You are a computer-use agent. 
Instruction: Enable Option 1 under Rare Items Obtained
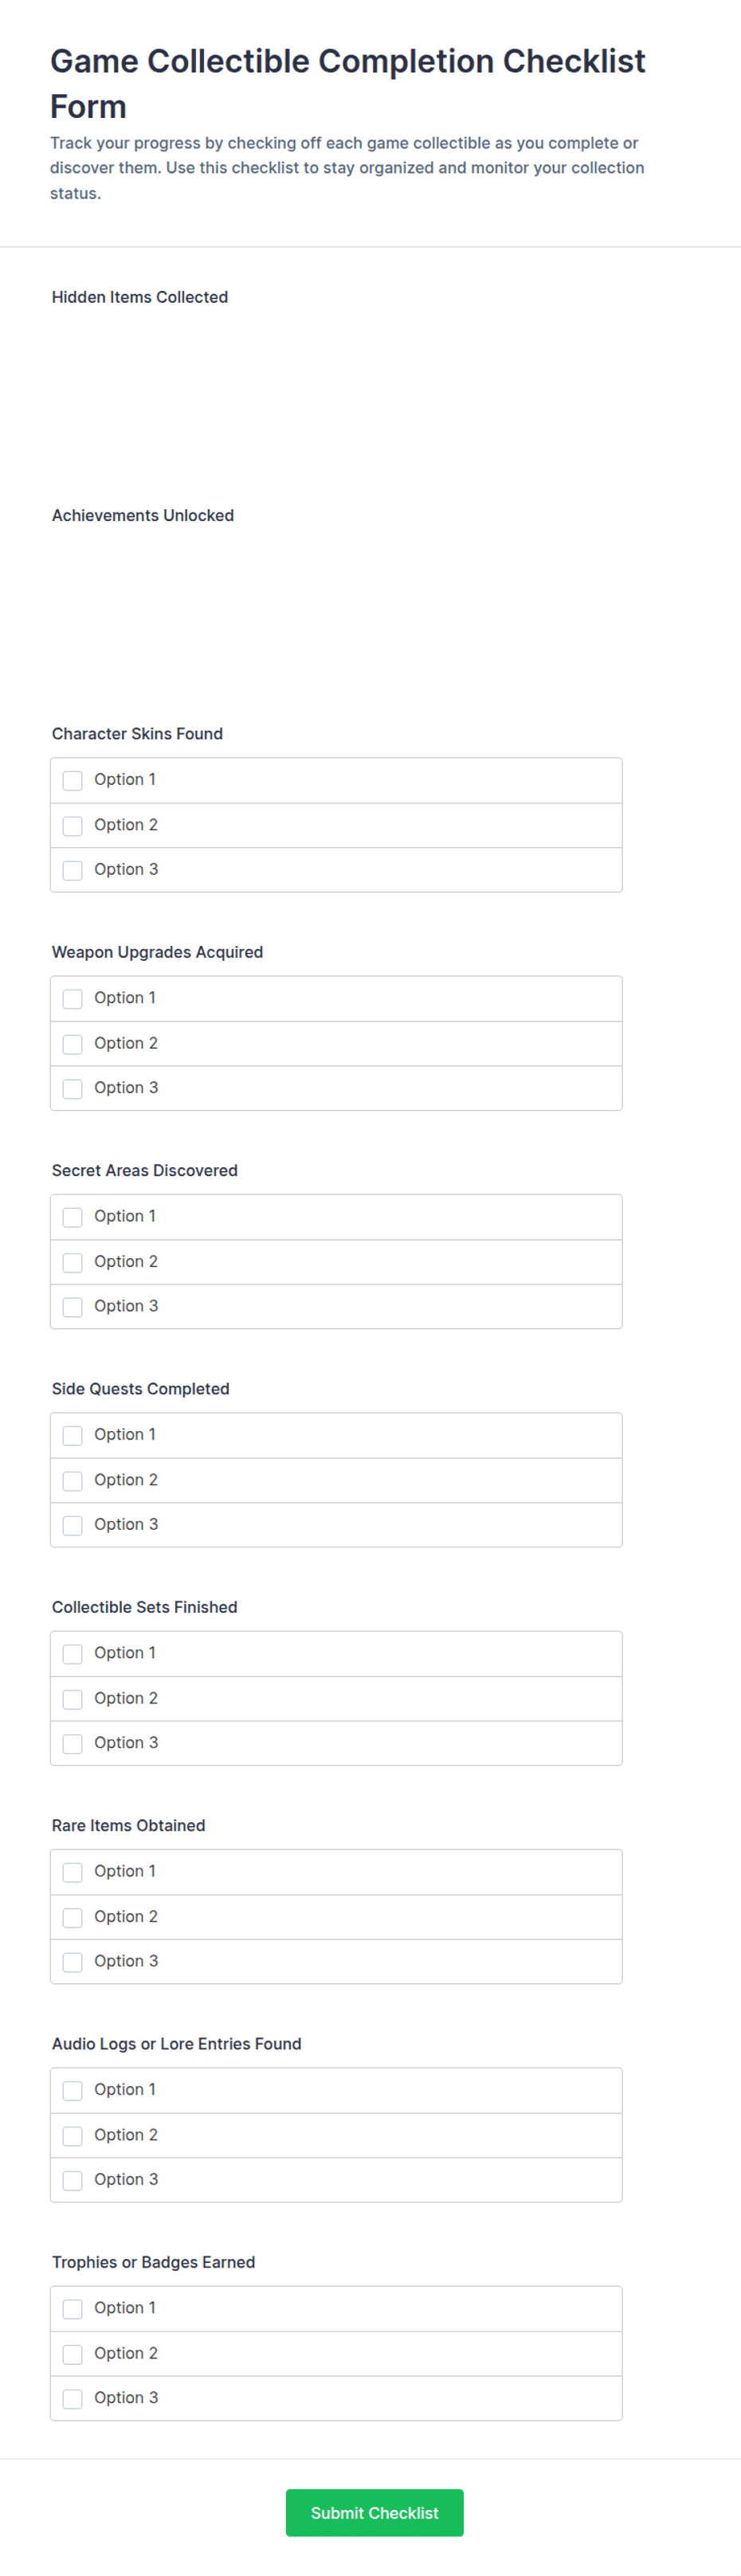[72, 1871]
